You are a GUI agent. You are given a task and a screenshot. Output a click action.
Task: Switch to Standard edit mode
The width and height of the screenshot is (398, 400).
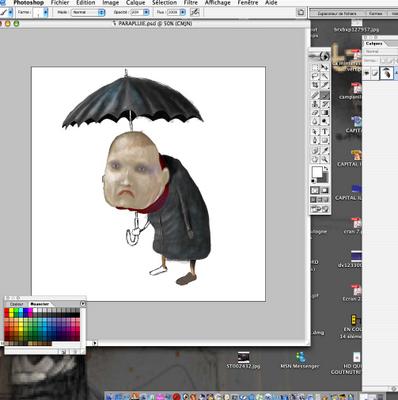(x=315, y=190)
